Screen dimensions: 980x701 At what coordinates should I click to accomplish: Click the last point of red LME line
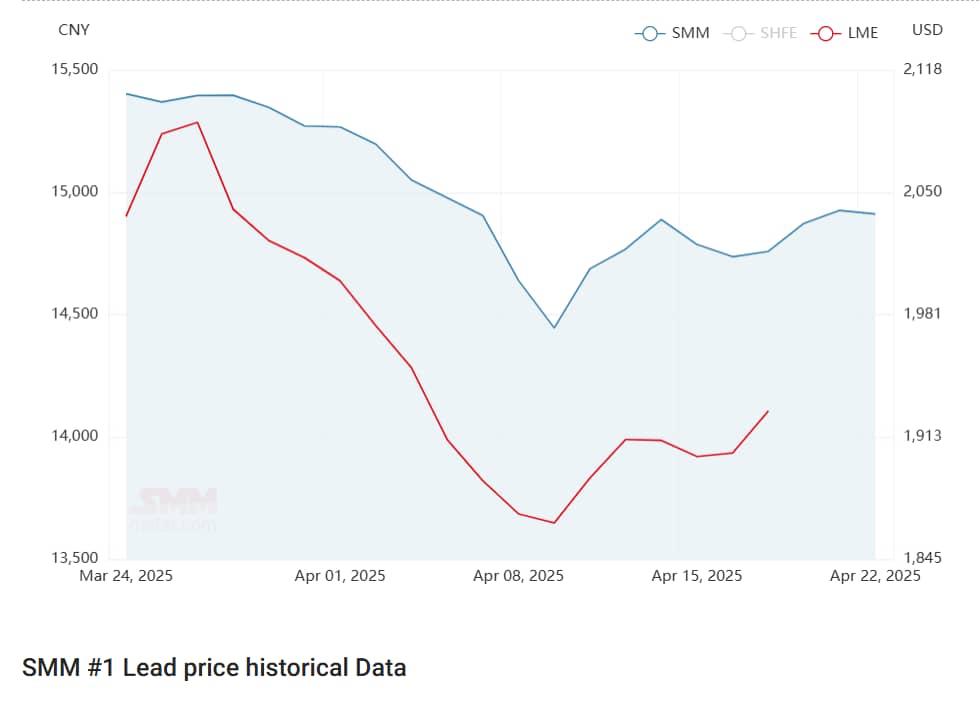pos(768,411)
